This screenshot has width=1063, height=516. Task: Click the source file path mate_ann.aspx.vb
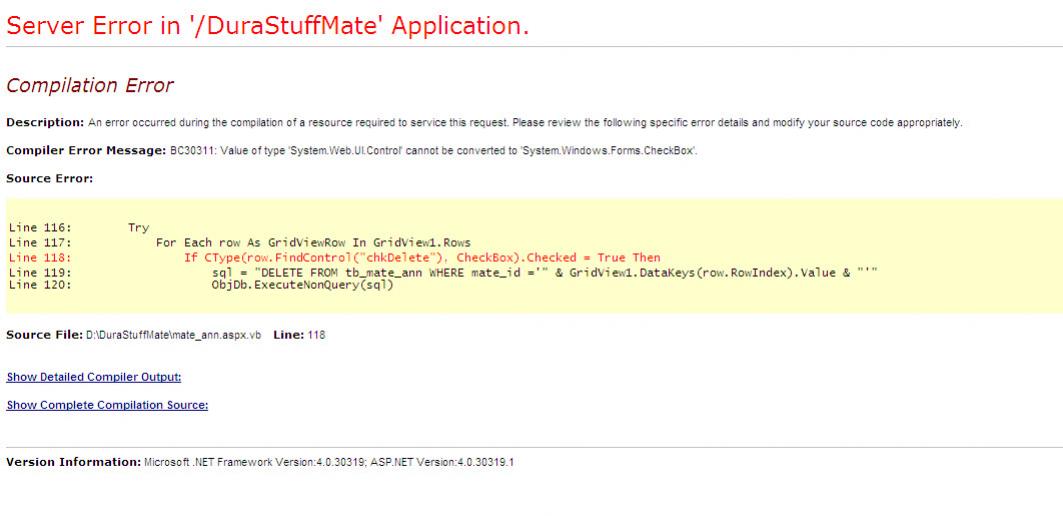click(x=173, y=335)
